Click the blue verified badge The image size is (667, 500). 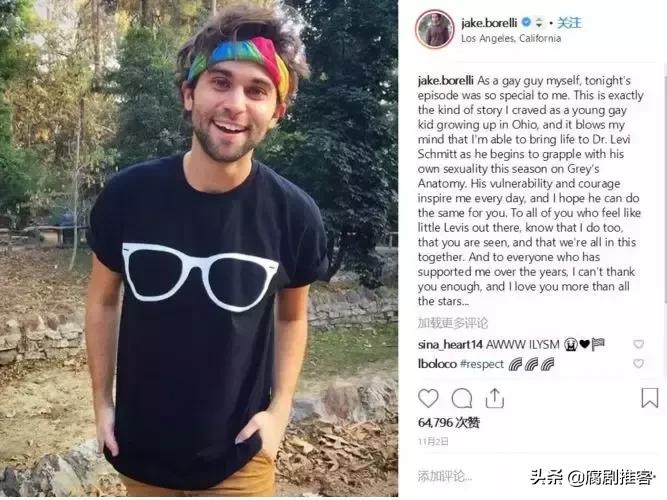tap(527, 22)
